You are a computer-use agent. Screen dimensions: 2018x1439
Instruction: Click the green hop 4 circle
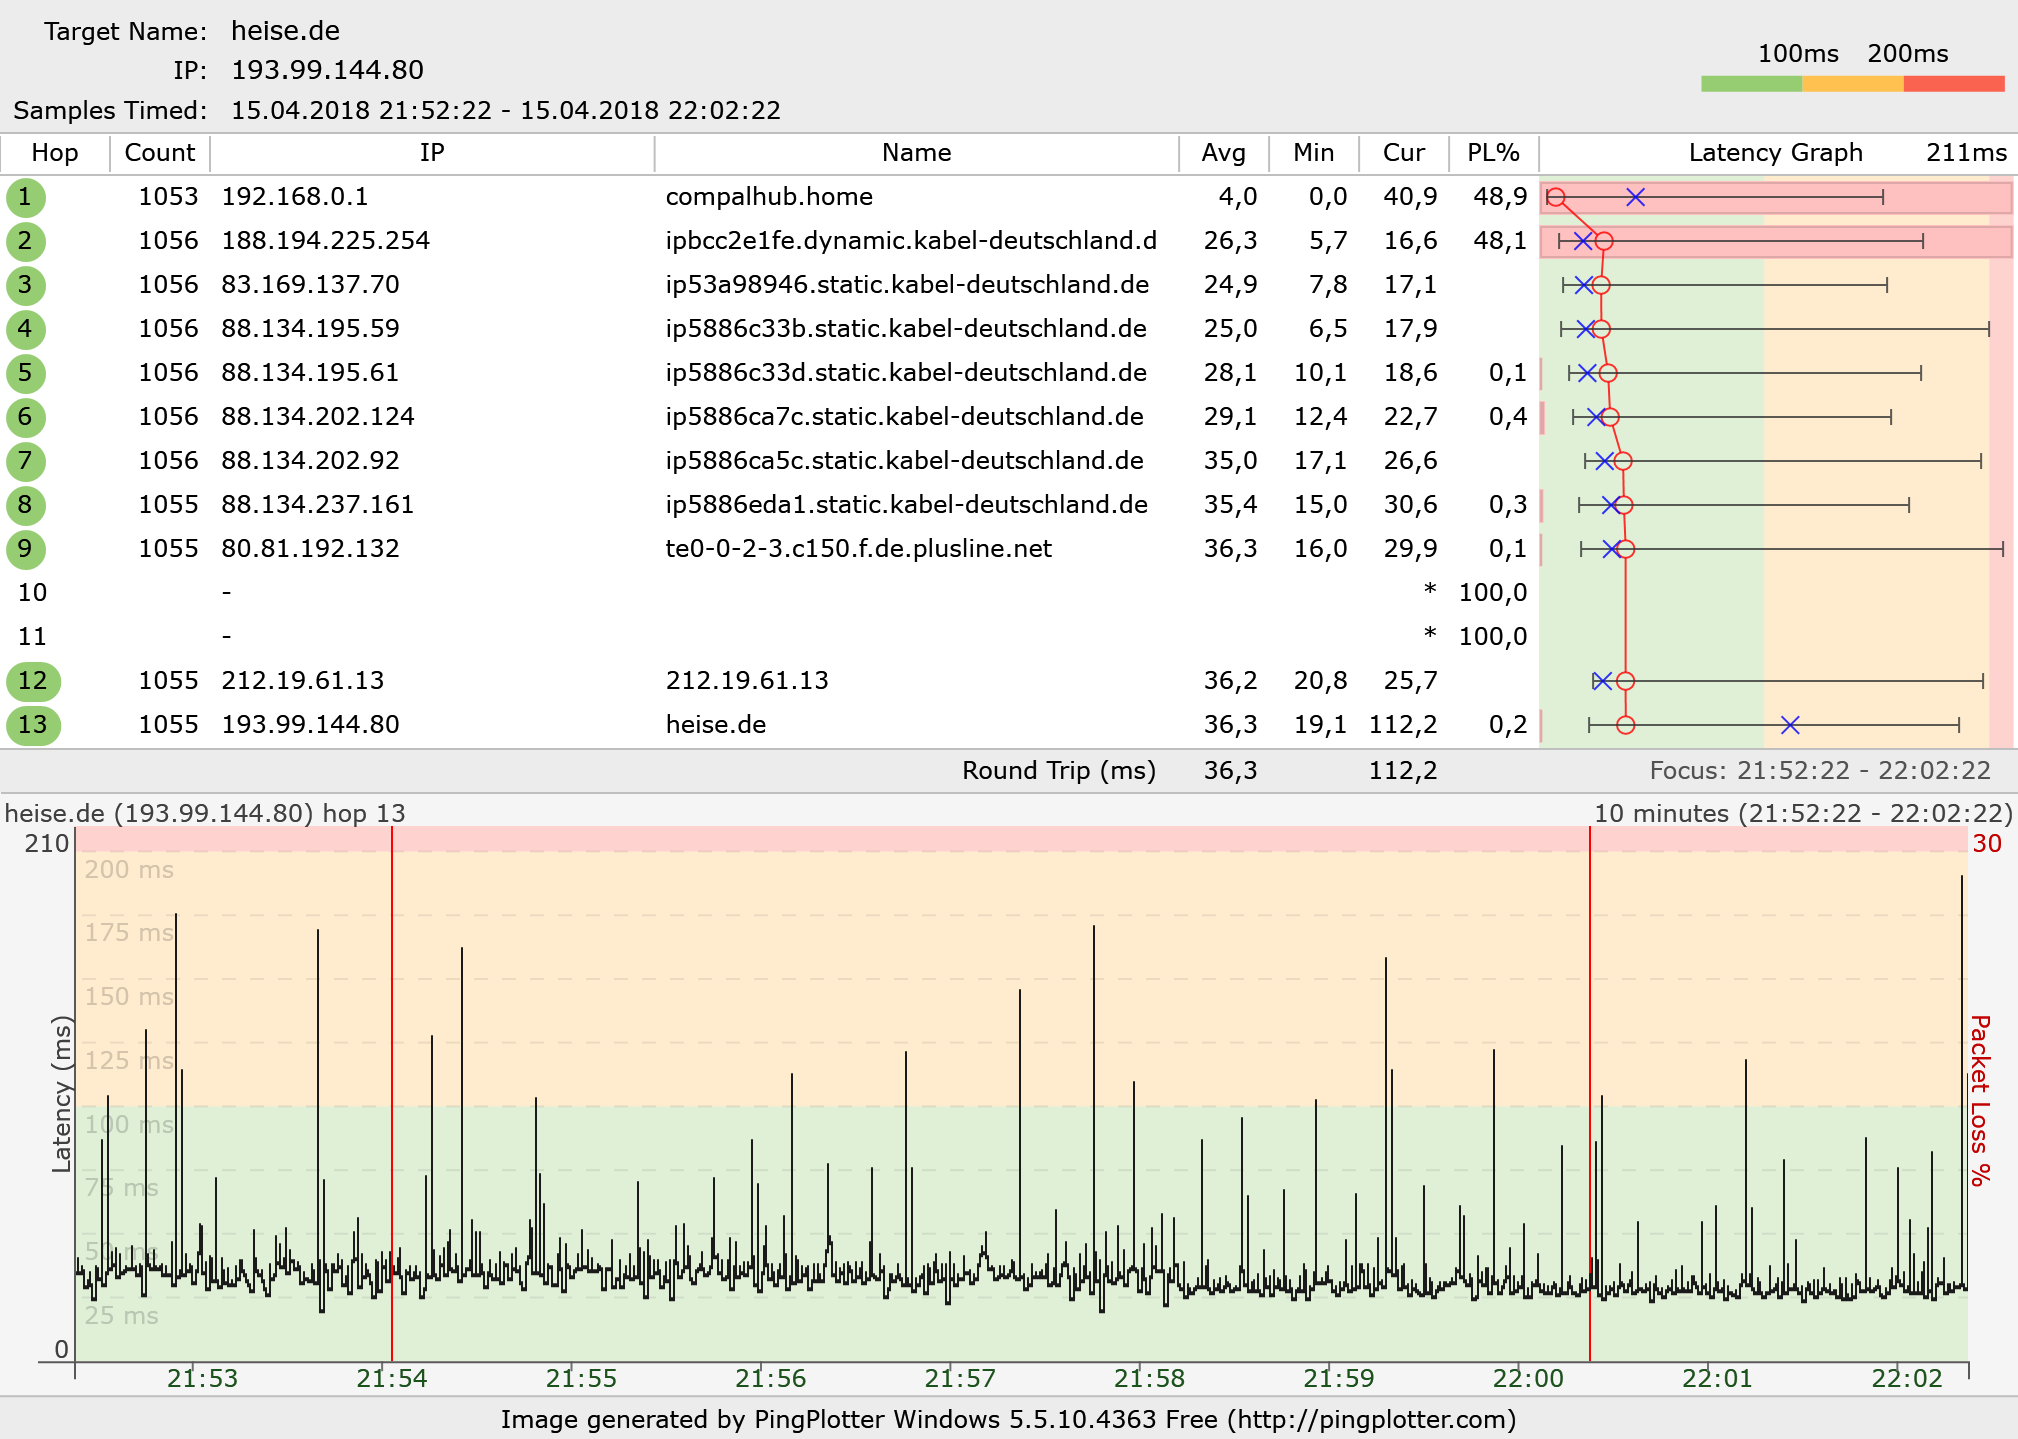[25, 329]
